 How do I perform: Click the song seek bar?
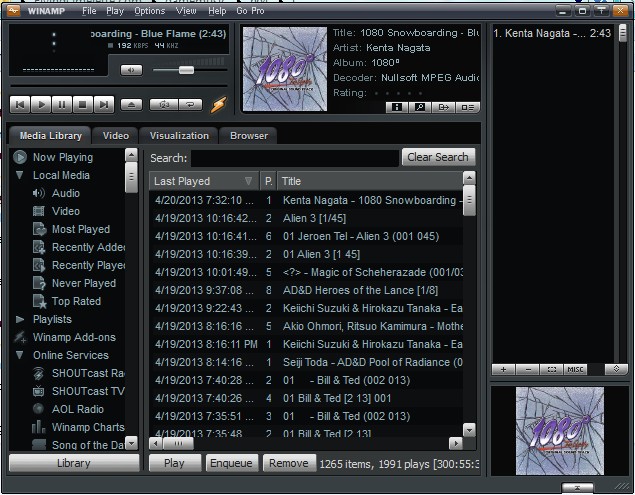(119, 86)
